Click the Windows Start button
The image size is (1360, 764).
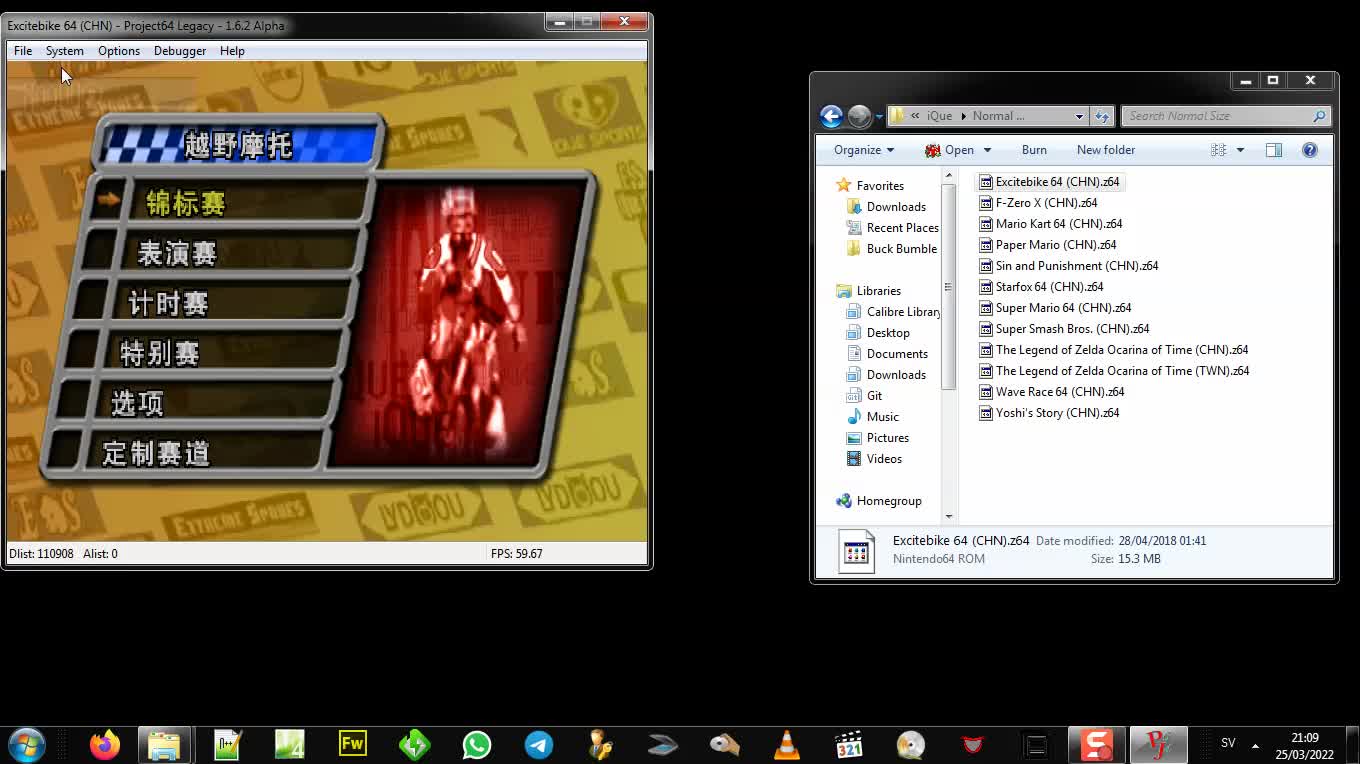click(x=26, y=745)
